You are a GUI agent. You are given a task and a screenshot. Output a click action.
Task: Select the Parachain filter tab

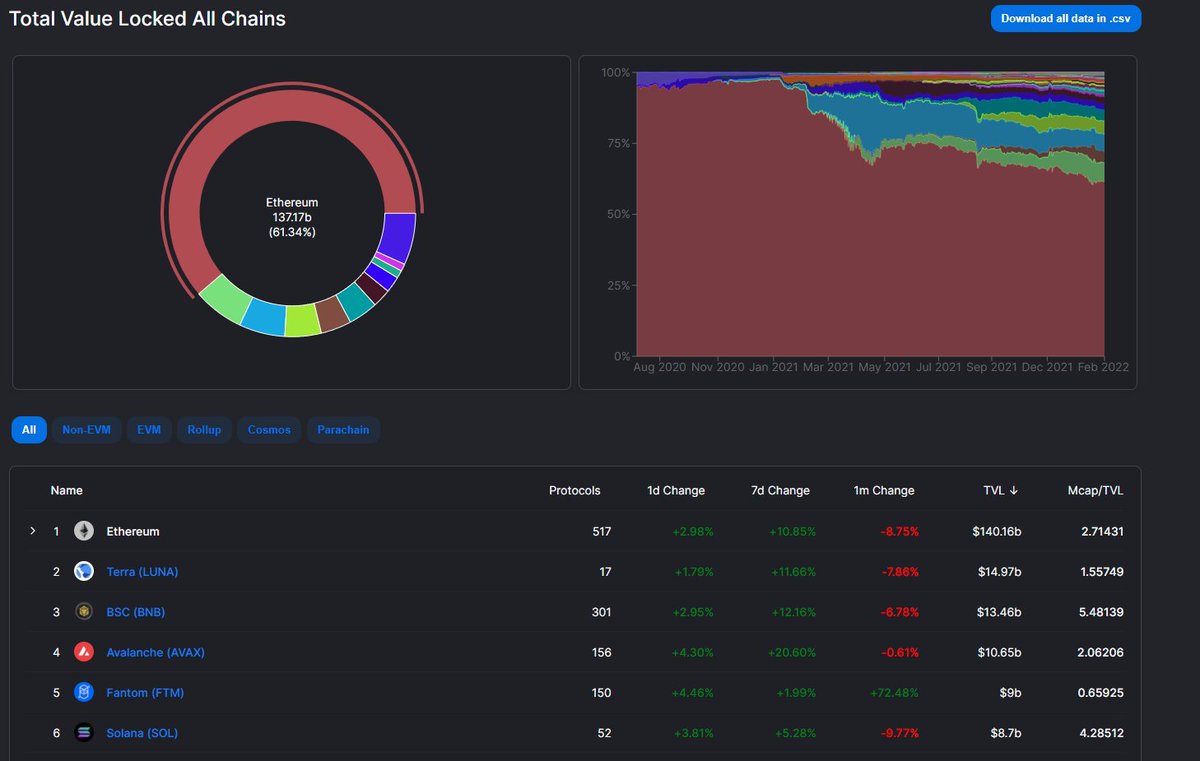[x=343, y=430]
